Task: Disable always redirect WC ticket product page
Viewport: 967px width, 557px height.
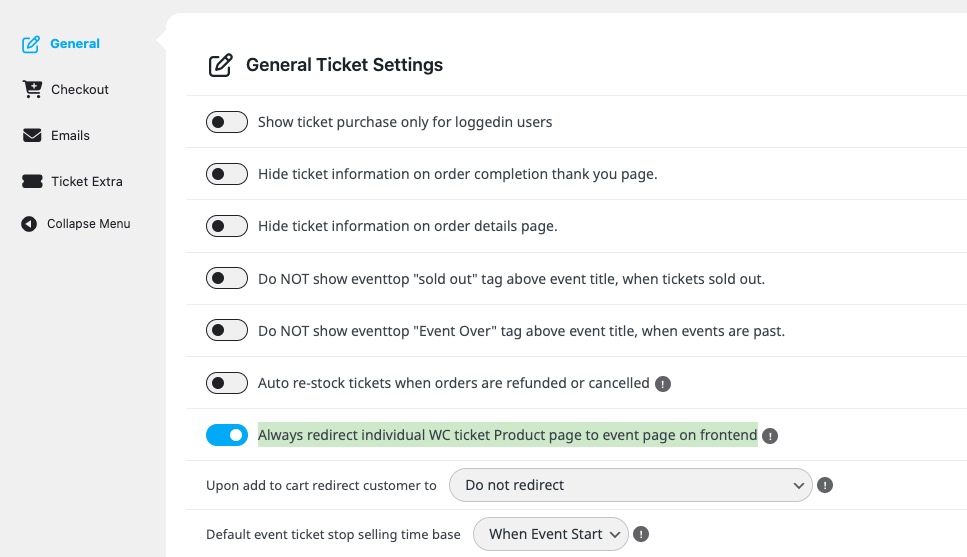Action: point(227,435)
